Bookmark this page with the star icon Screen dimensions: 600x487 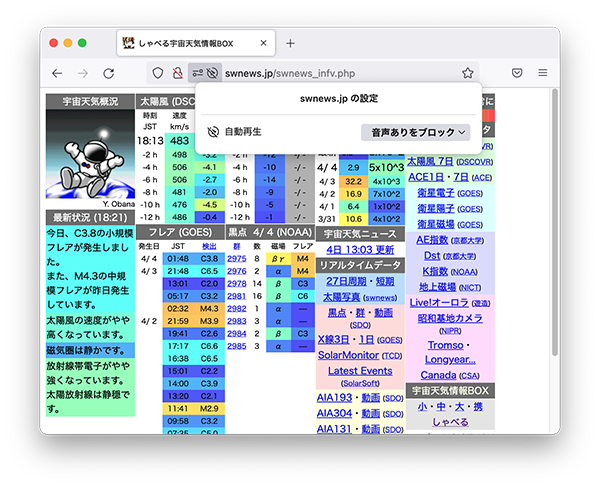point(467,73)
